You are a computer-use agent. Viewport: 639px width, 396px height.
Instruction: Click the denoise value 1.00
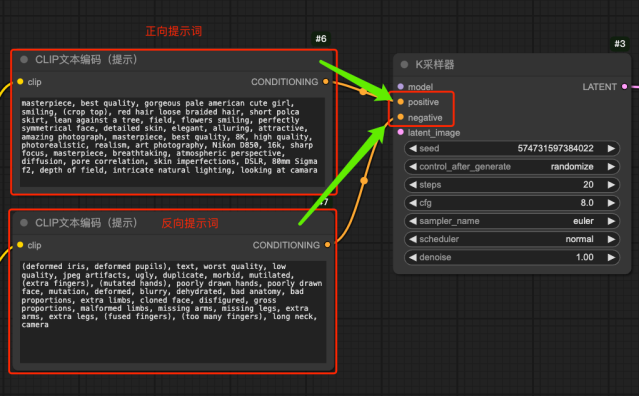(584, 257)
